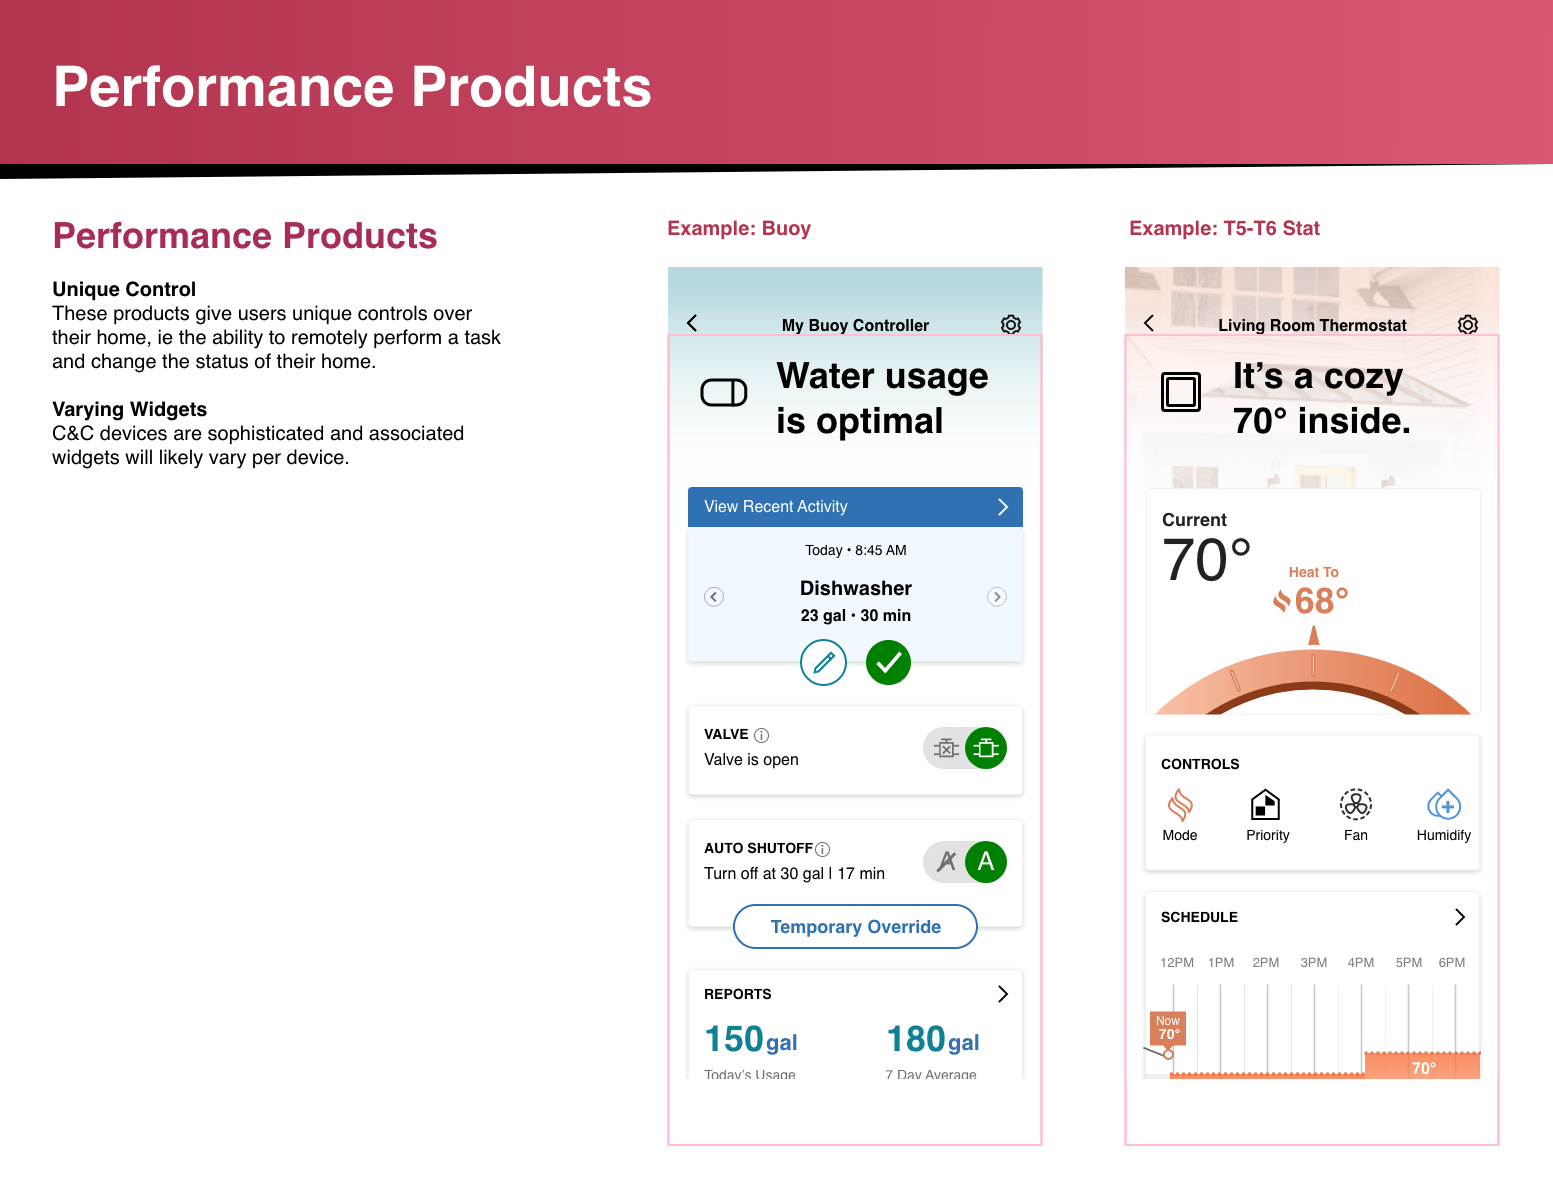Open the Humidify control
Viewport: 1553px width, 1200px height.
click(x=1443, y=816)
